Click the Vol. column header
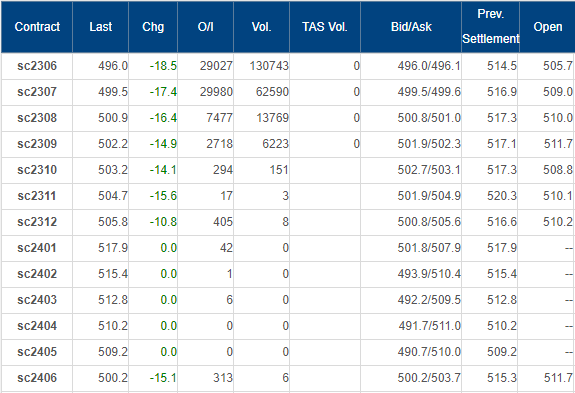The width and height of the screenshot is (575, 393). (x=261, y=27)
